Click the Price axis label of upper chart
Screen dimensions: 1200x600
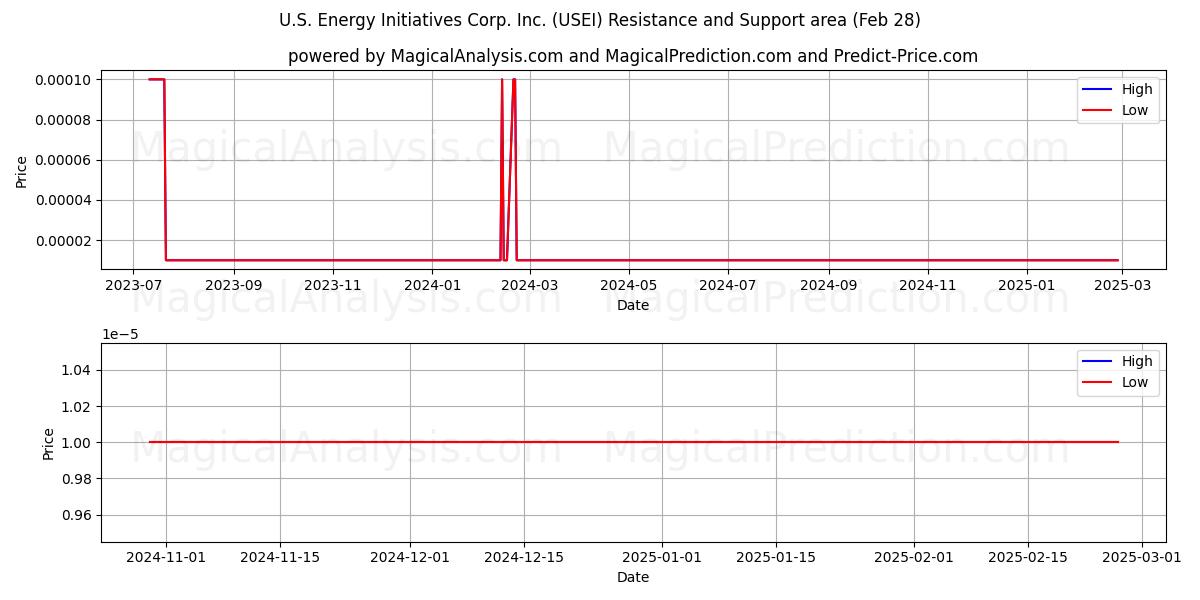pyautogui.click(x=22, y=170)
